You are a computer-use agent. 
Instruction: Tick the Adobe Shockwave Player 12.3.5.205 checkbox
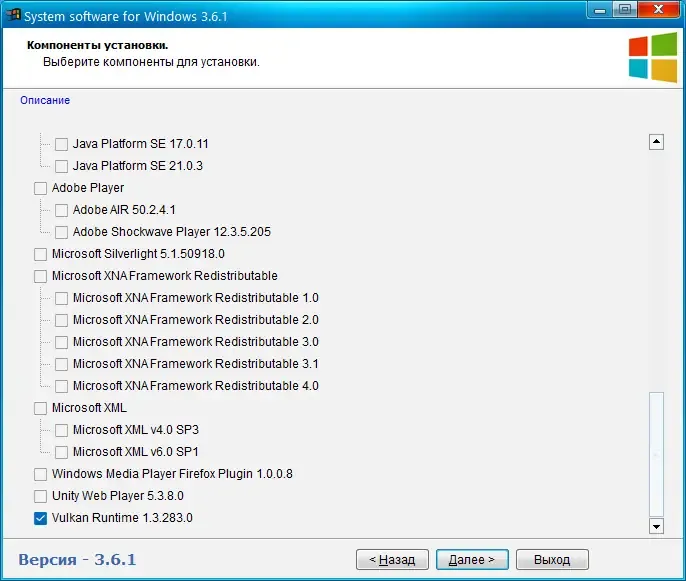pyautogui.click(x=61, y=232)
